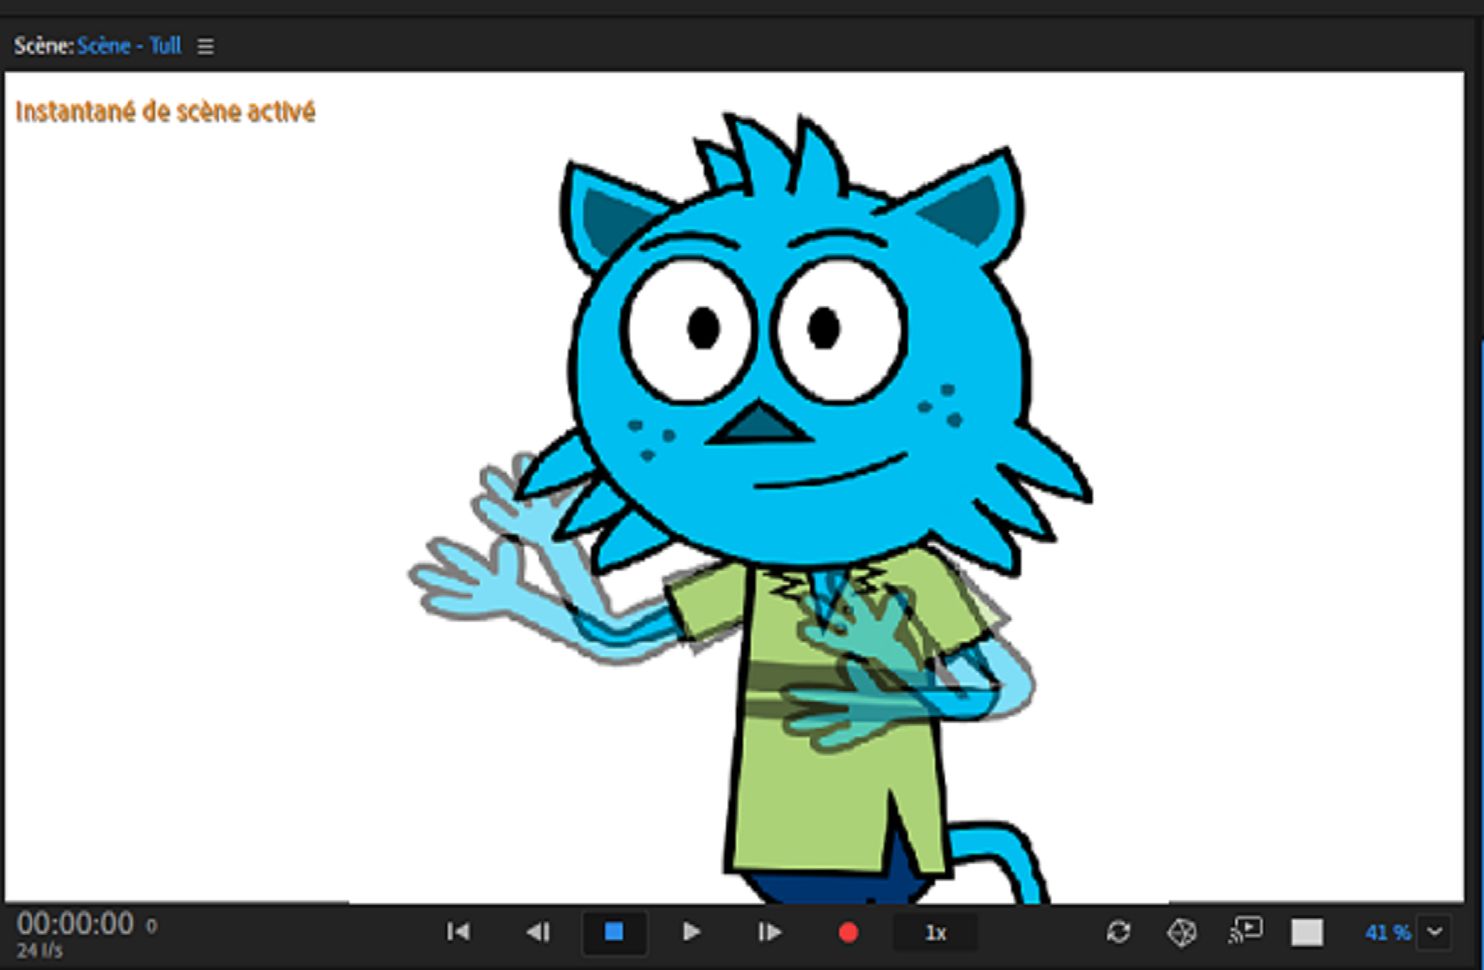Viewport: 1484px width, 970px height.
Task: Click the white background color swatch
Action: click(1307, 932)
